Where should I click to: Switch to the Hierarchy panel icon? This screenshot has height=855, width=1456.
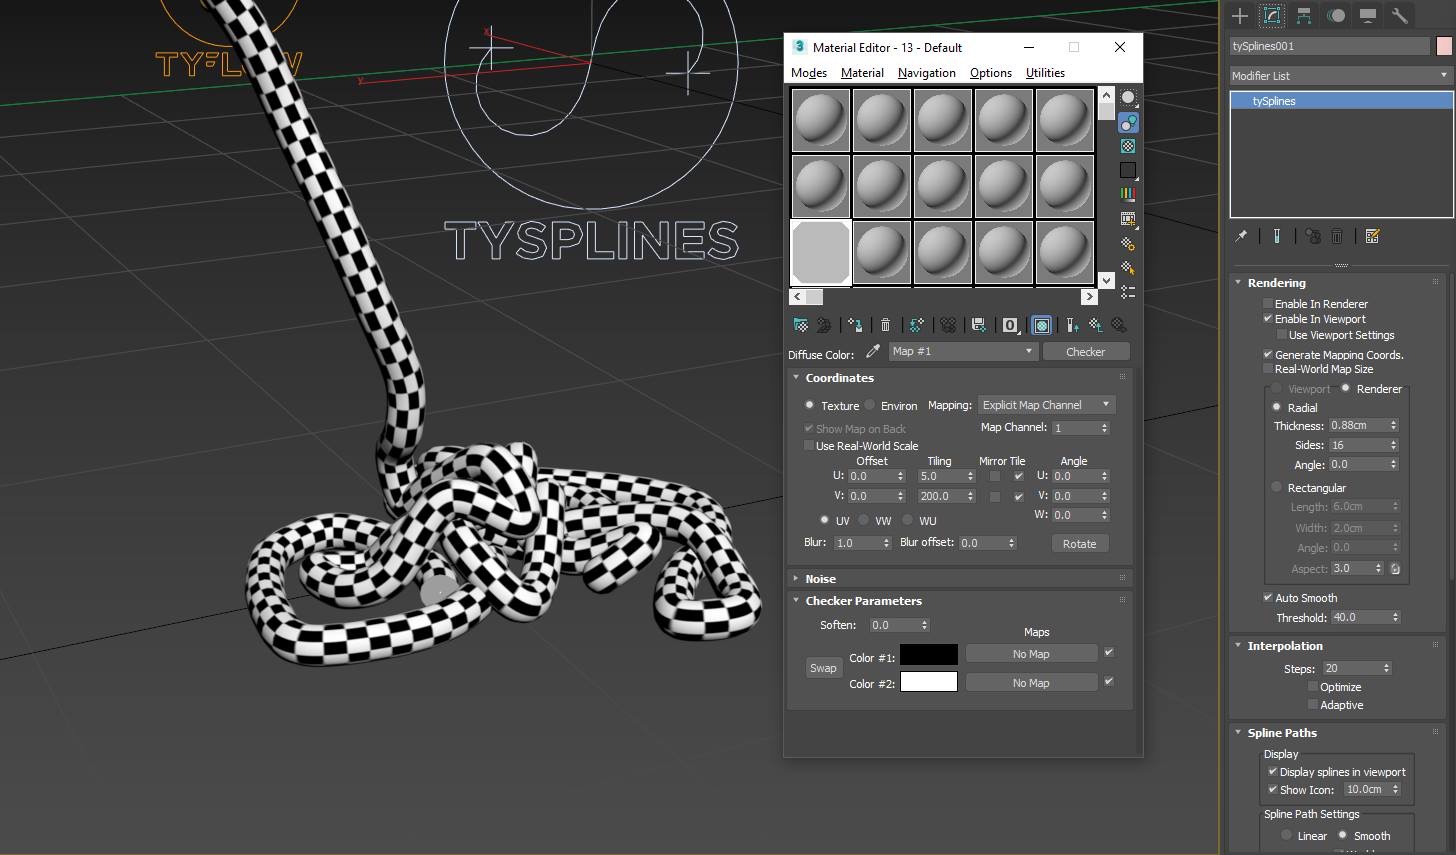click(1304, 15)
